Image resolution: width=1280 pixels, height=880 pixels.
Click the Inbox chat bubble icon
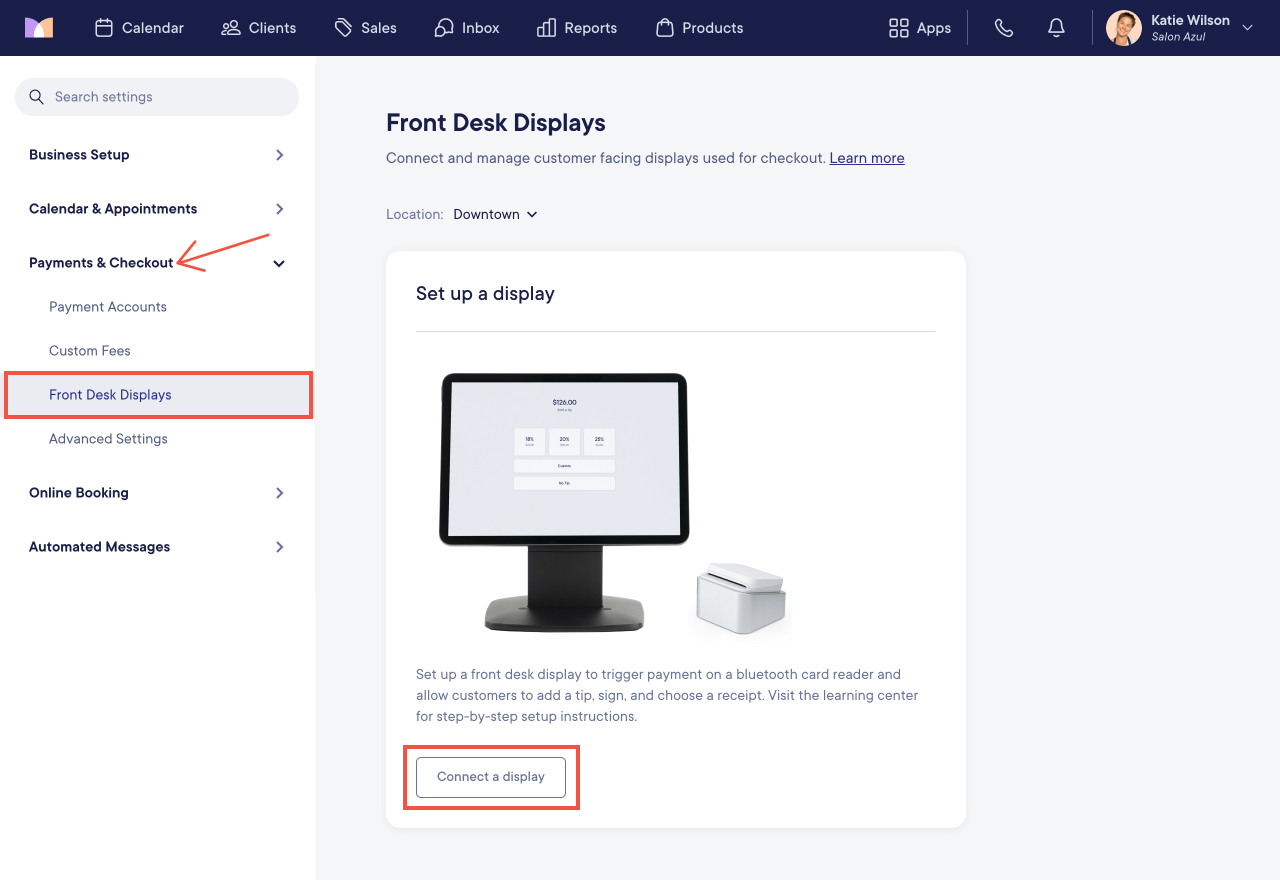(444, 28)
